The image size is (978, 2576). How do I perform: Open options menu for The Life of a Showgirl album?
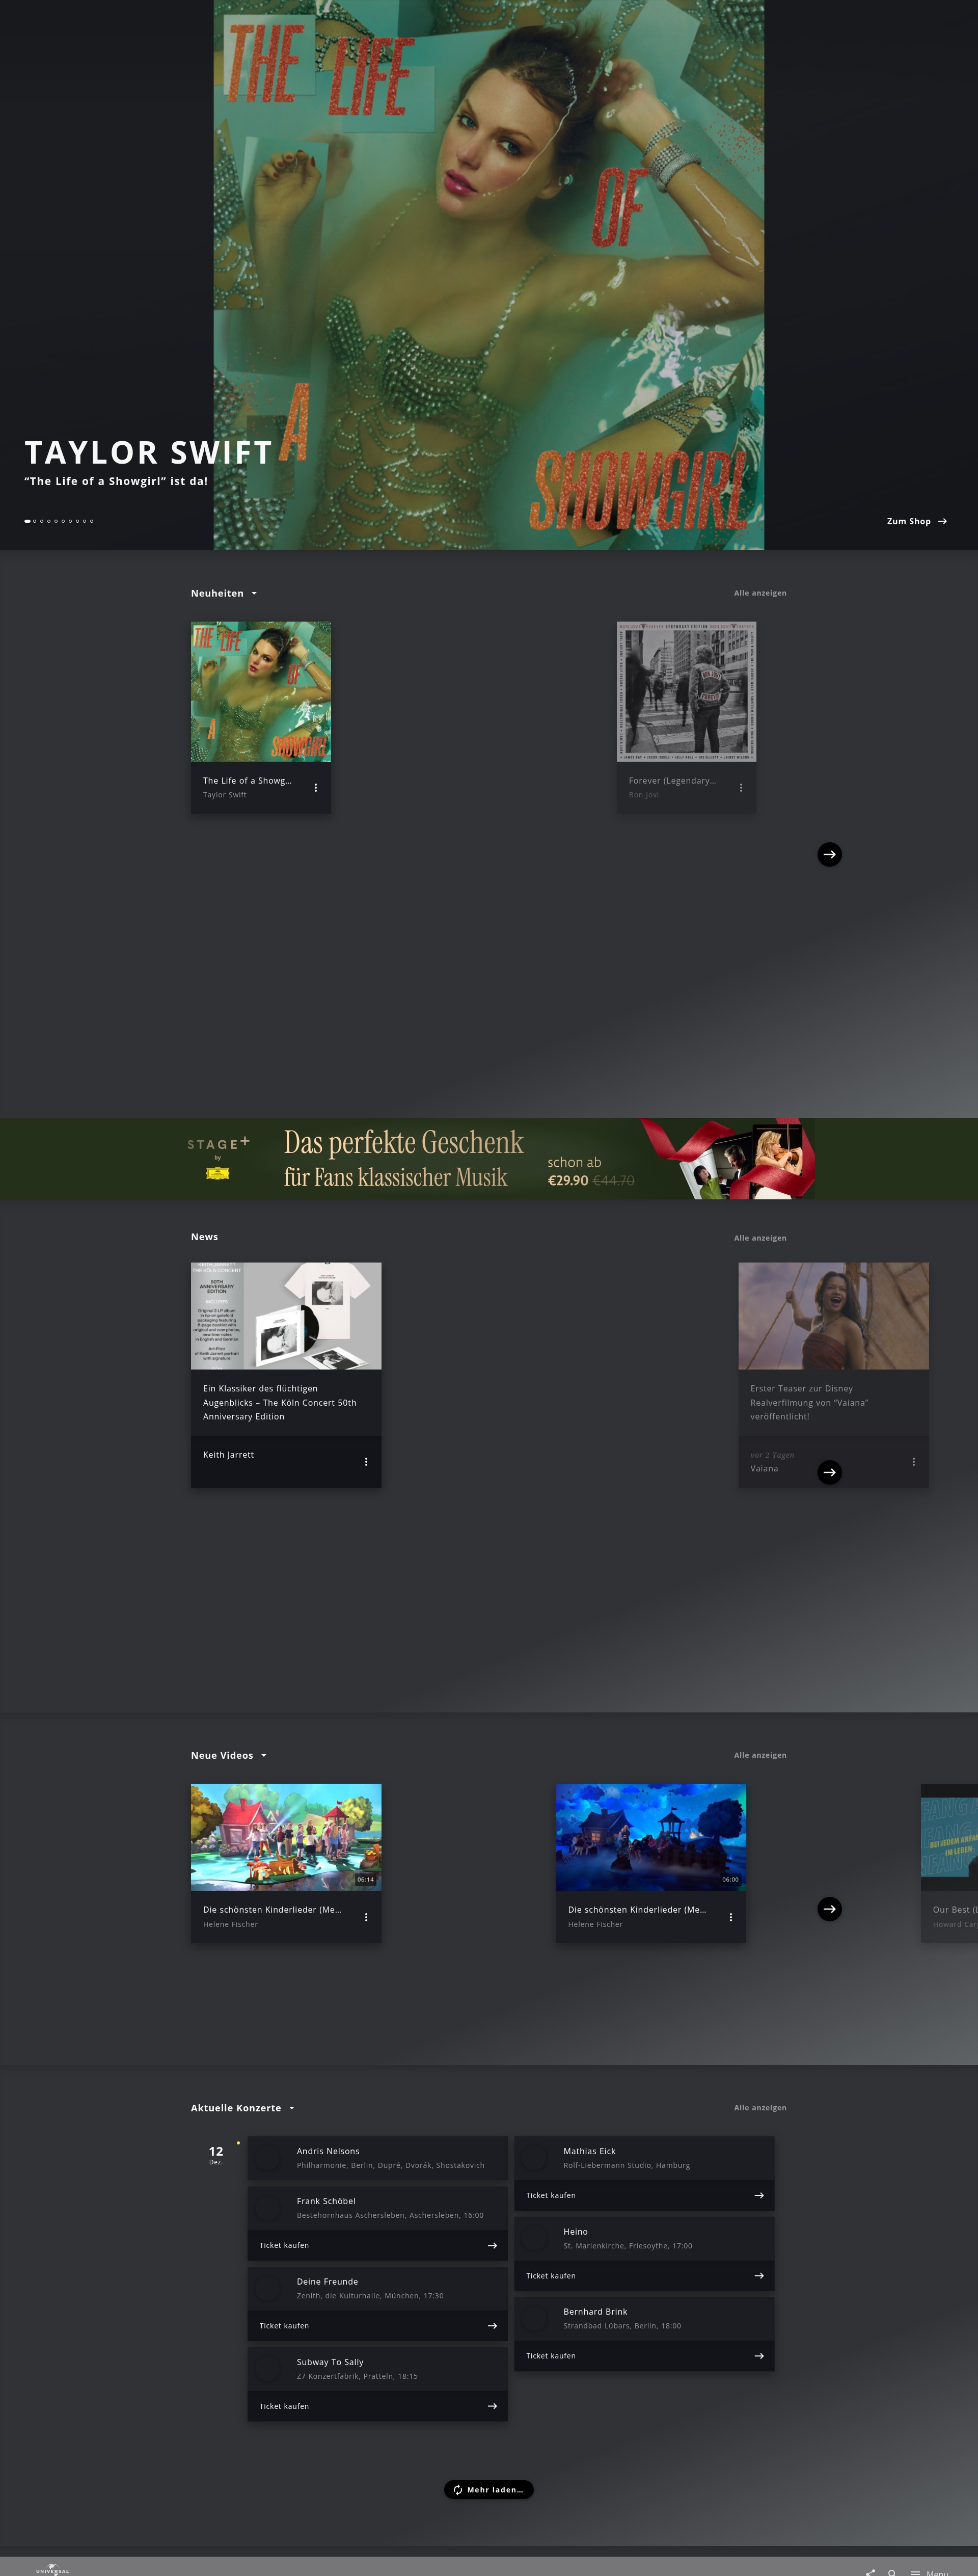pyautogui.click(x=316, y=788)
